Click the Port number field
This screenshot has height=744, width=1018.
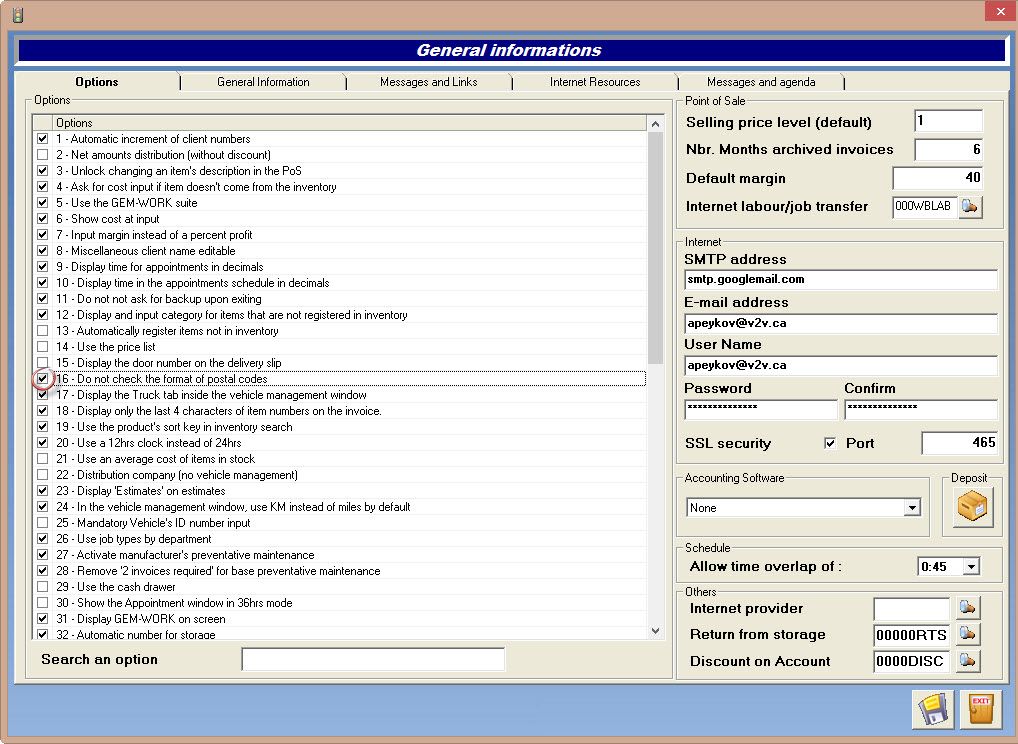(960, 443)
